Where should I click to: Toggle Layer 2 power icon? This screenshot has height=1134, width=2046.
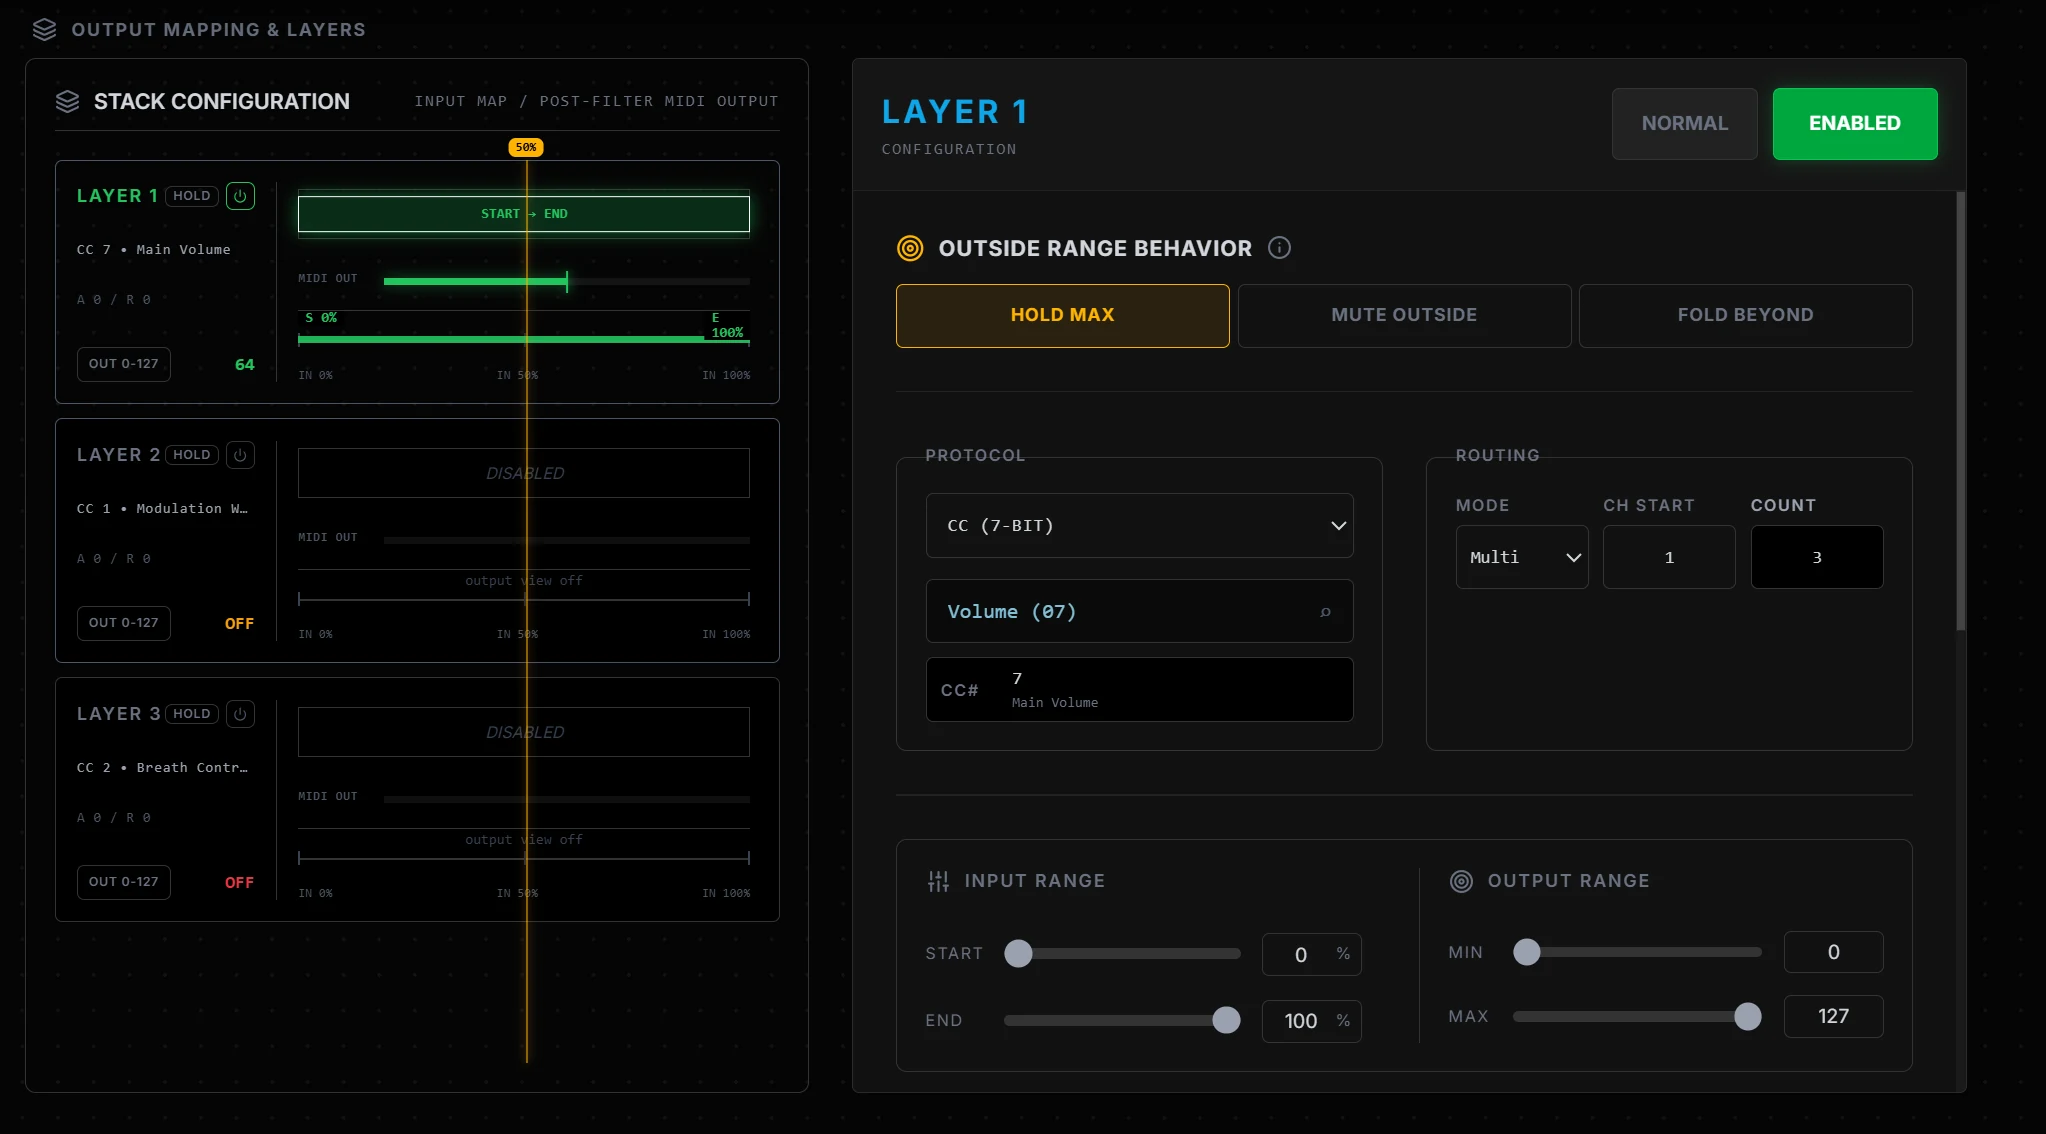(x=240, y=455)
